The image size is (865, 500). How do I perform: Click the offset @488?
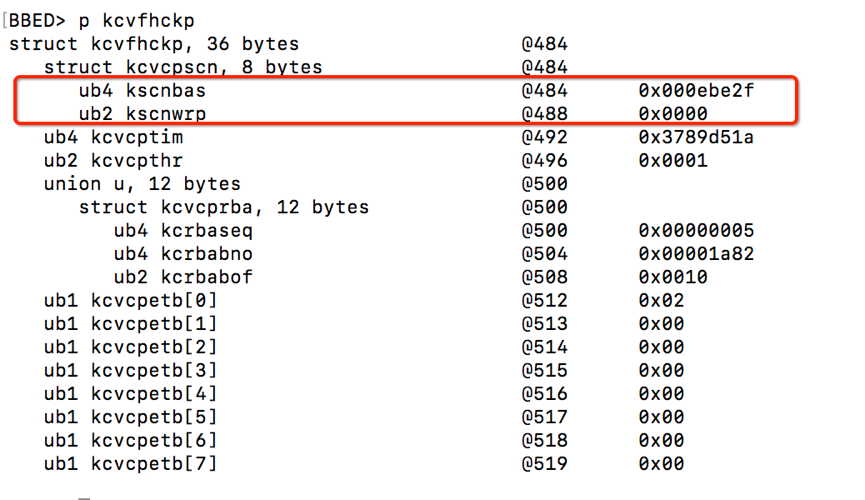pyautogui.click(x=544, y=114)
